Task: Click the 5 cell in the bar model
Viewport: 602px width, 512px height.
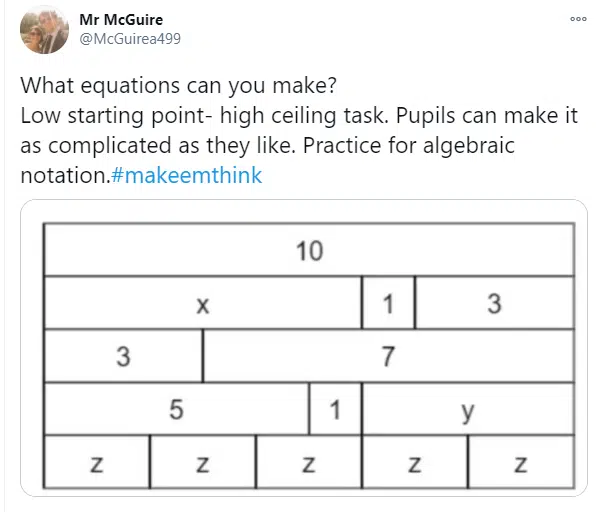Action: 177,409
